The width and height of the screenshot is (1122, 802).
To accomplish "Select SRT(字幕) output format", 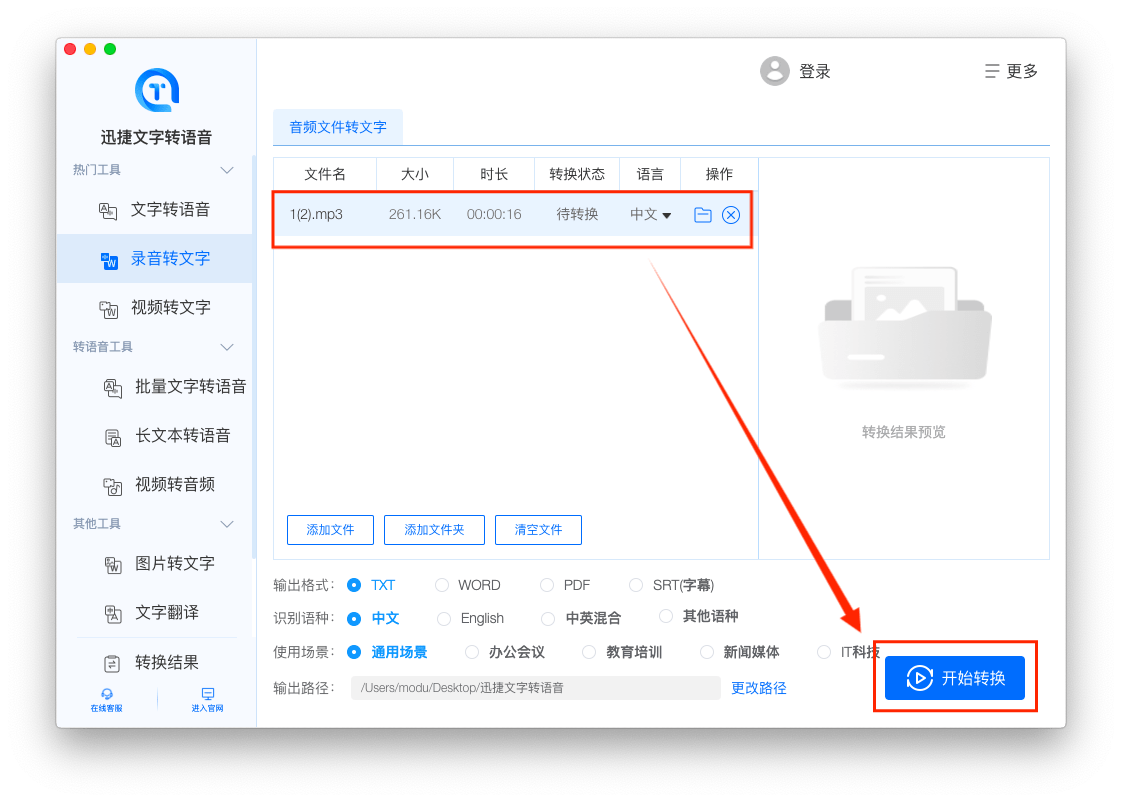I will click(x=635, y=585).
